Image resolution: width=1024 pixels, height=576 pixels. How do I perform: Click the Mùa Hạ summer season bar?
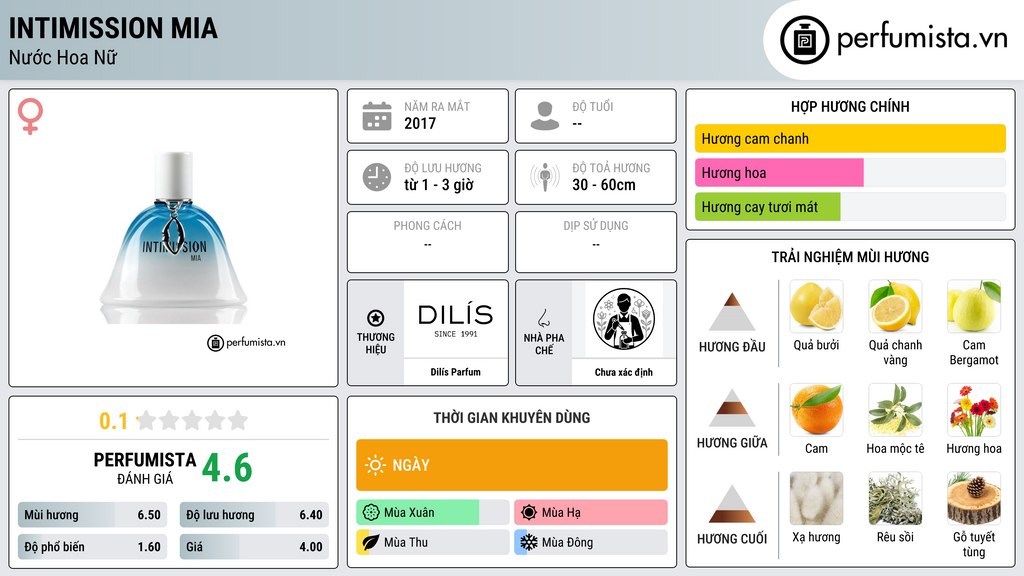[591, 513]
